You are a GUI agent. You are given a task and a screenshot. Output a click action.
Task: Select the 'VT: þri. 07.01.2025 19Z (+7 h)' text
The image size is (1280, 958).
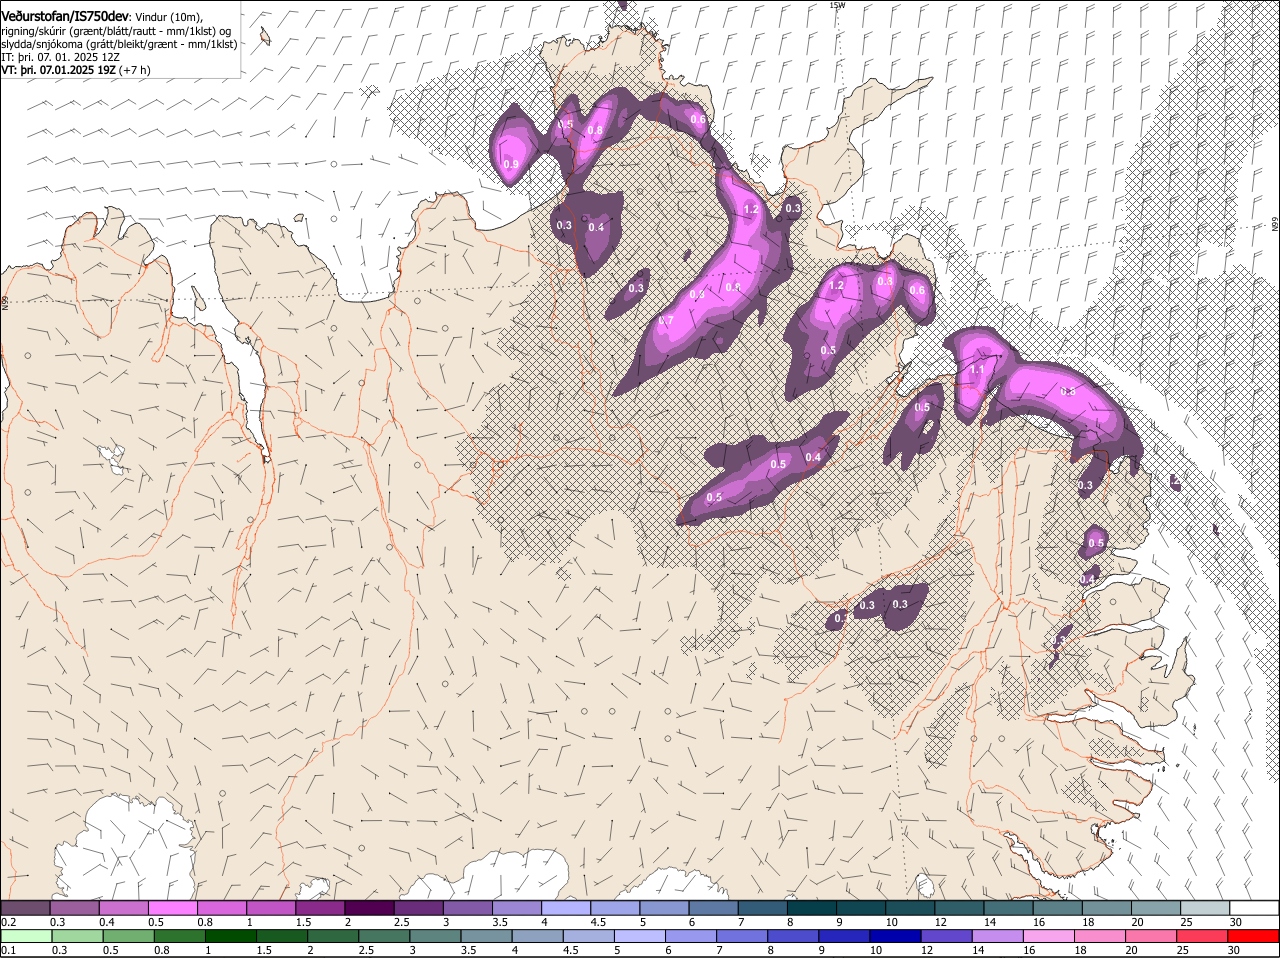click(76, 71)
